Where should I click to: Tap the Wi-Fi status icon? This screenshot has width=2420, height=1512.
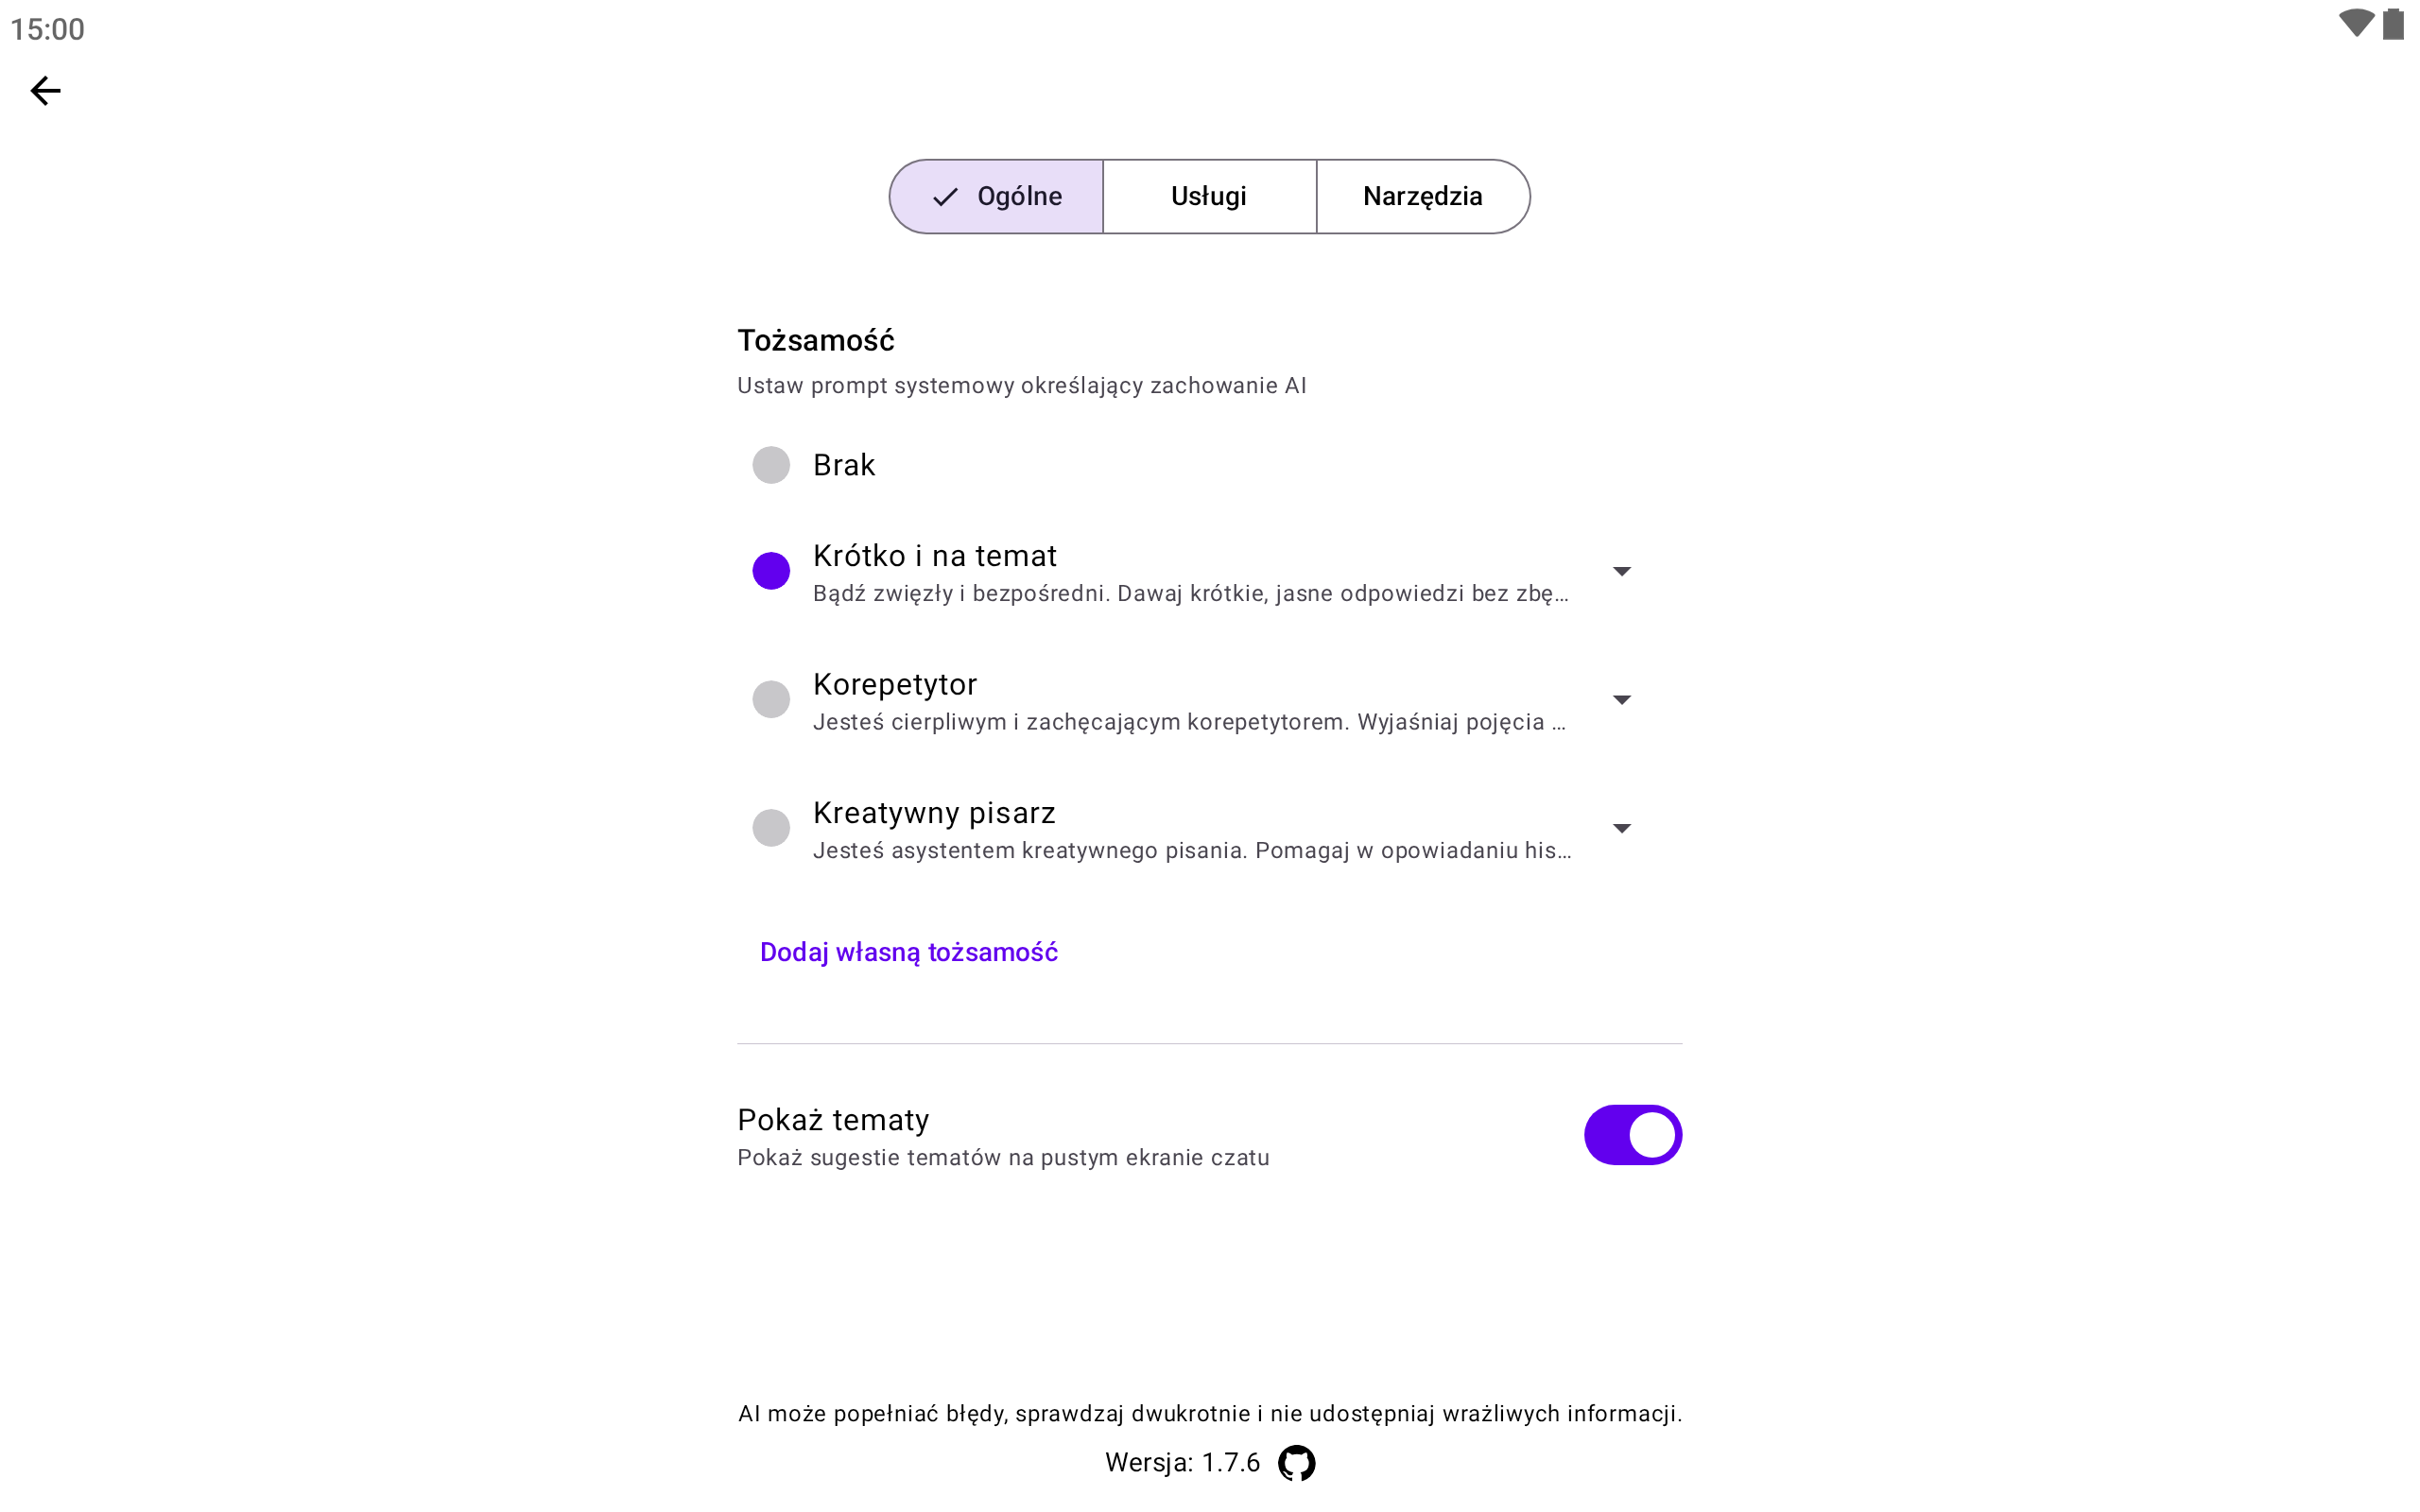[x=2355, y=24]
